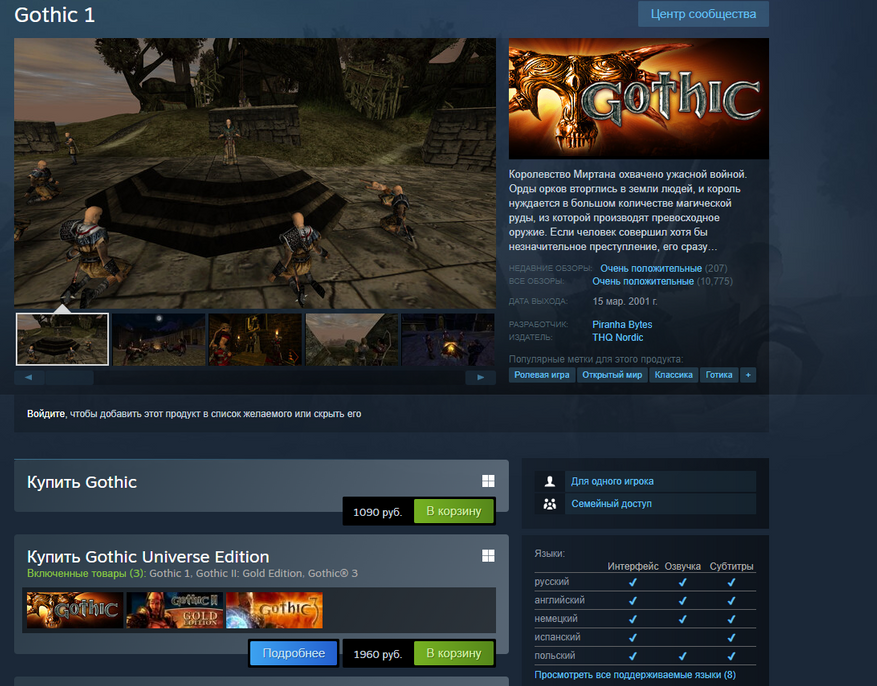Viewport: 877px width, 686px height.
Task: Click the thumbnail strip scrollbar handle
Action: point(69,377)
